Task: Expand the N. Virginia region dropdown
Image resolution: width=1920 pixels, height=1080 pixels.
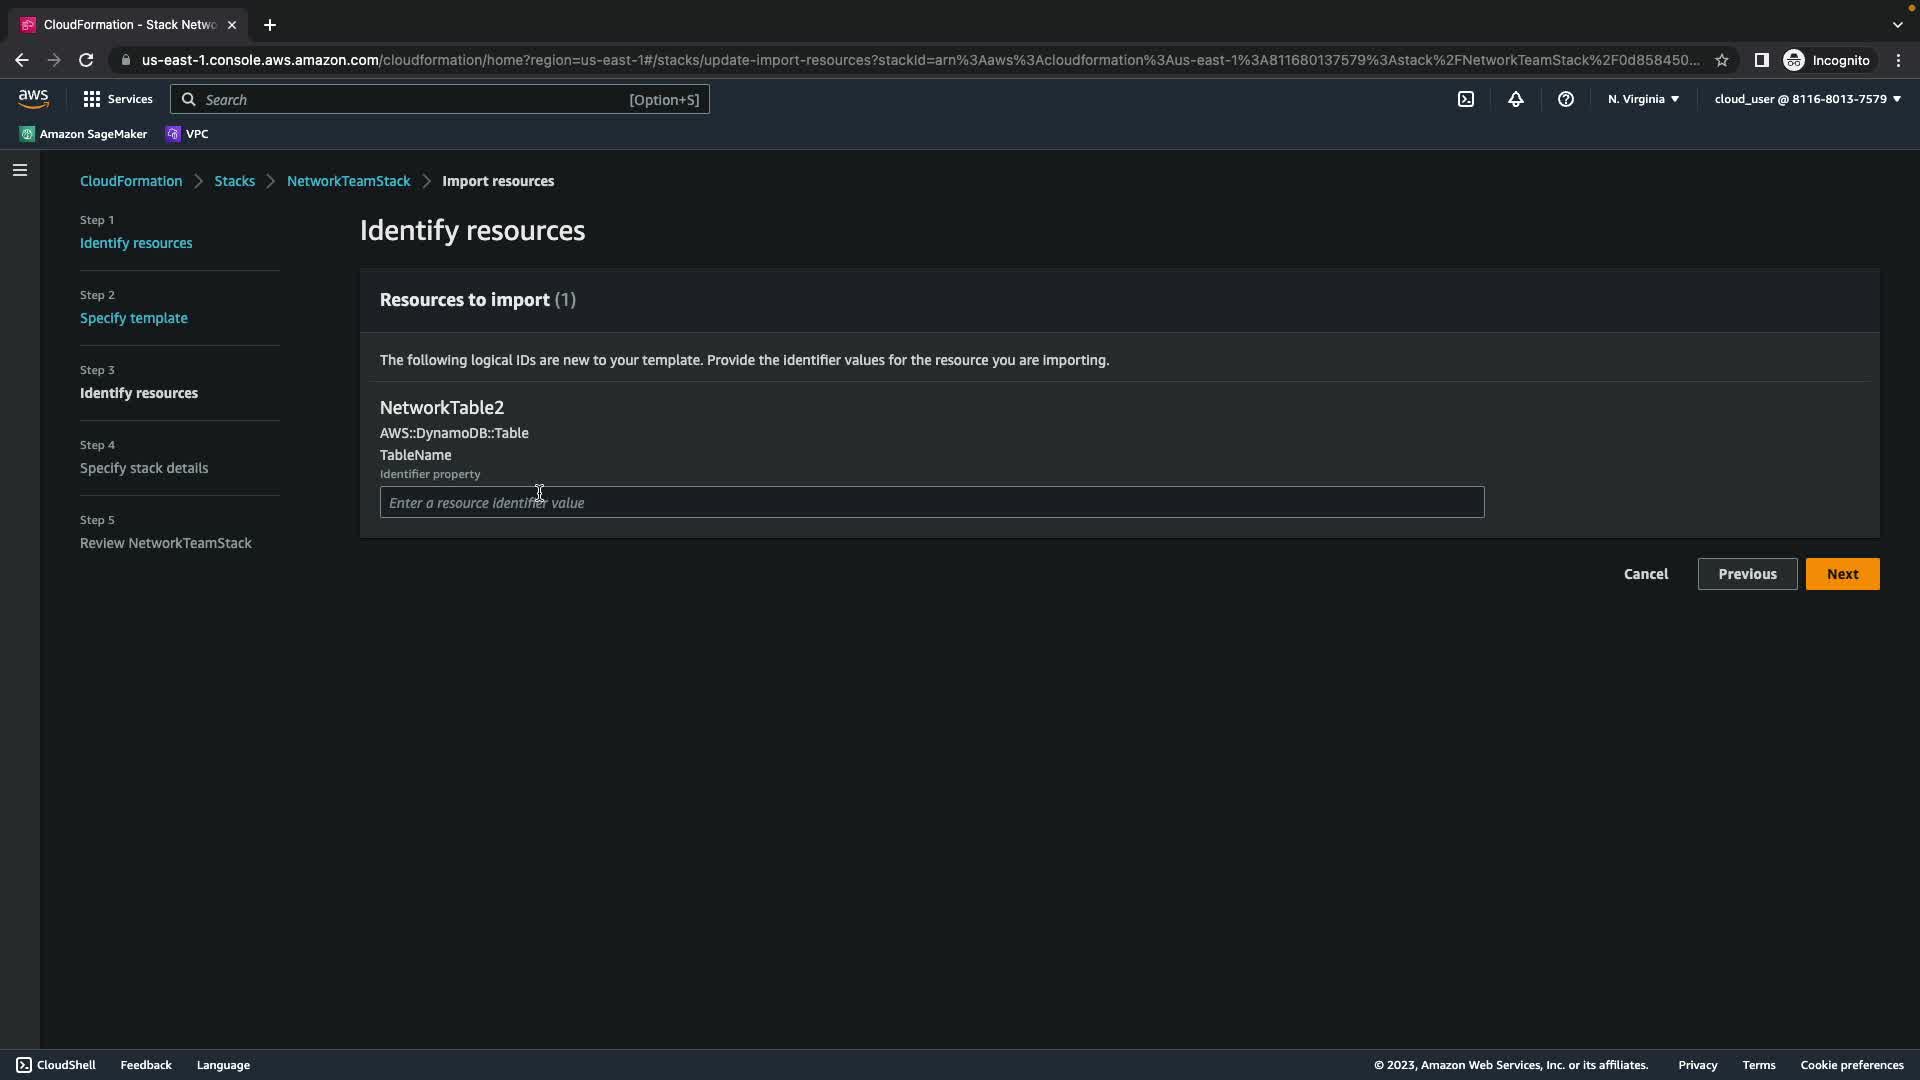Action: [1642, 99]
